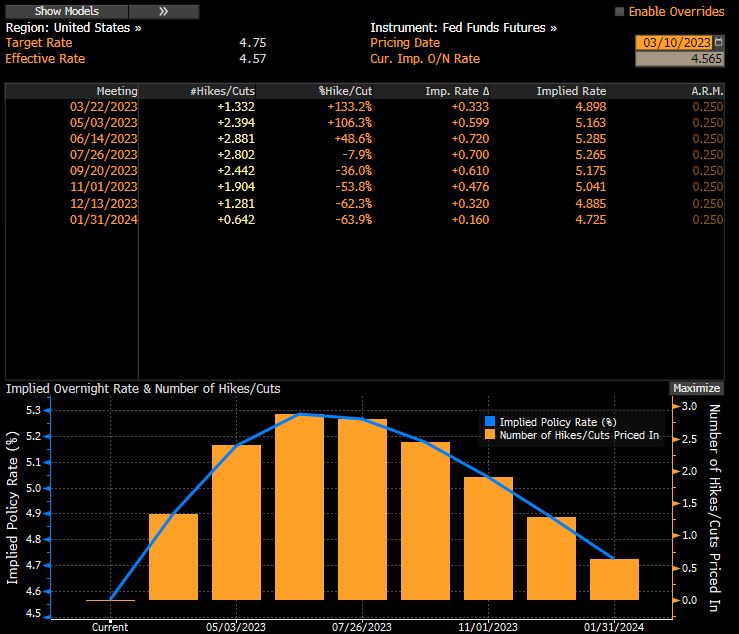The width and height of the screenshot is (739, 634).
Task: Click the Show Models button
Action: [x=66, y=11]
